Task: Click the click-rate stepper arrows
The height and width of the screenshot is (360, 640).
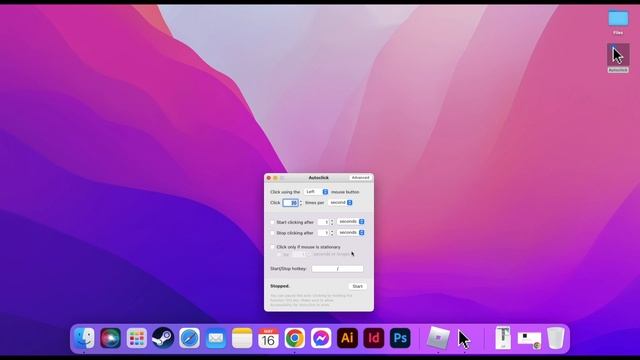Action: click(x=301, y=203)
